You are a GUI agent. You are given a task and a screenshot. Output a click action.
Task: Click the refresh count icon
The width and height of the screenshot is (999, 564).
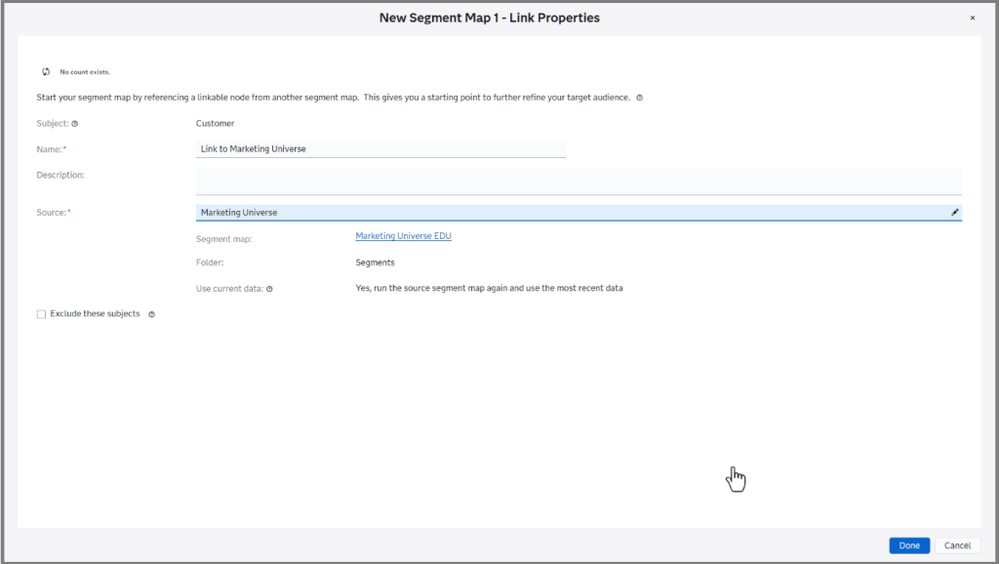pyautogui.click(x=46, y=72)
